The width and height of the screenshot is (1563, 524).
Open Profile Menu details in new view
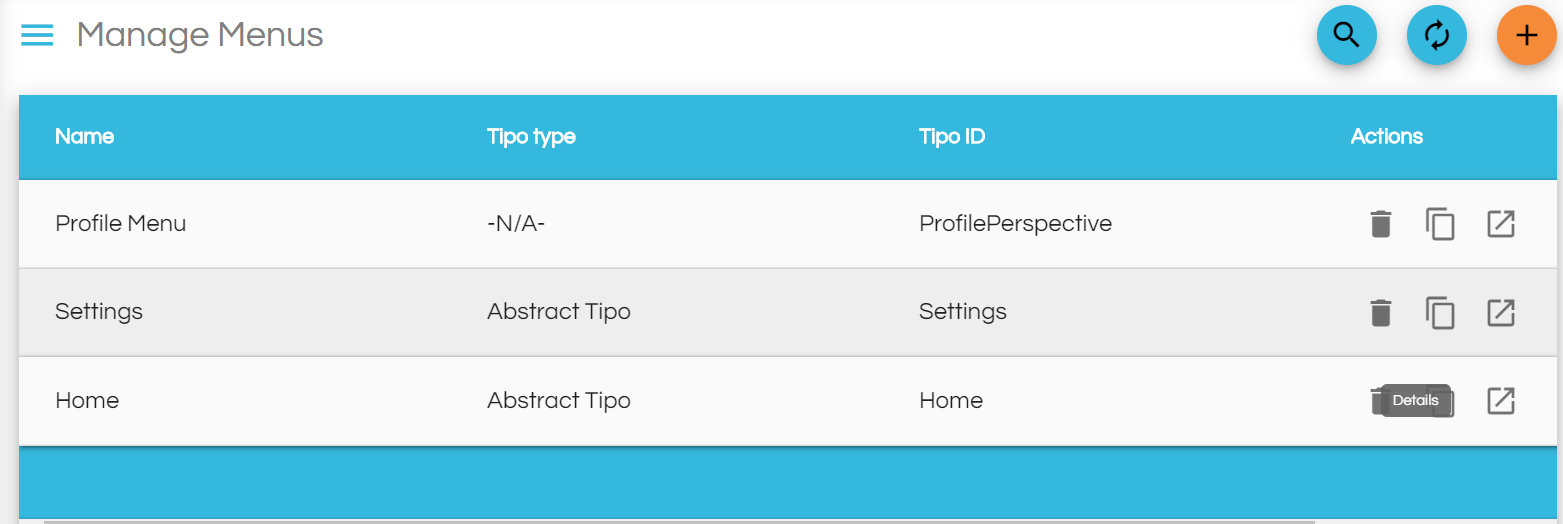[1501, 224]
